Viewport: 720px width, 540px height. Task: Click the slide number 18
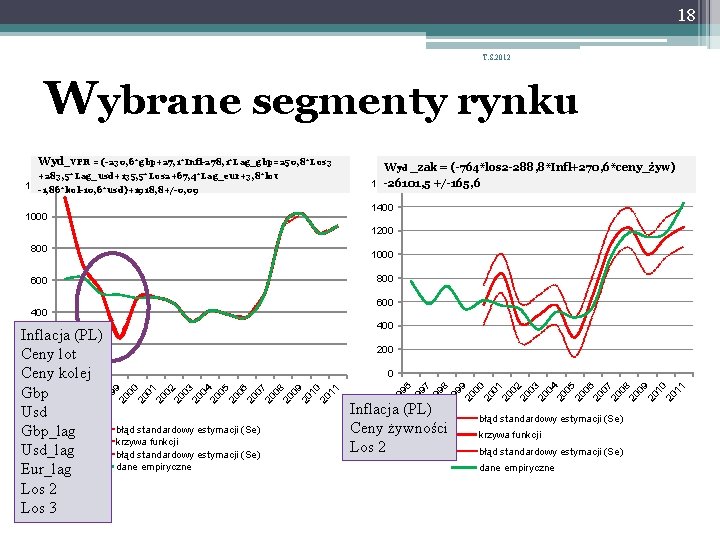686,15
